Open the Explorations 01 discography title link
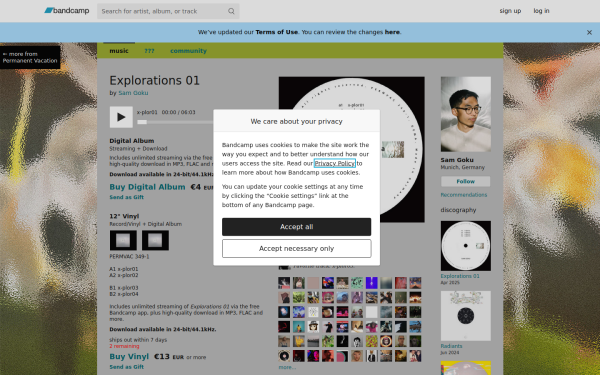This screenshot has height=375, width=600. 460,276
